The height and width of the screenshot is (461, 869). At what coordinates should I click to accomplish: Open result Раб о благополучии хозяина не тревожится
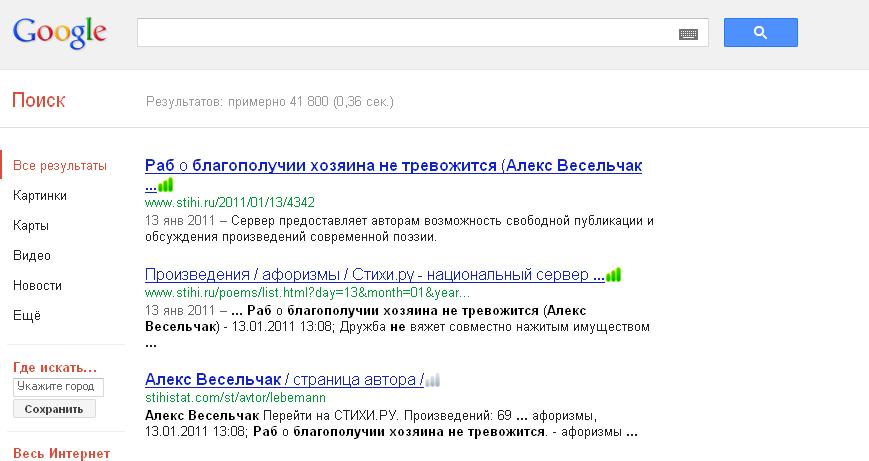[393, 165]
